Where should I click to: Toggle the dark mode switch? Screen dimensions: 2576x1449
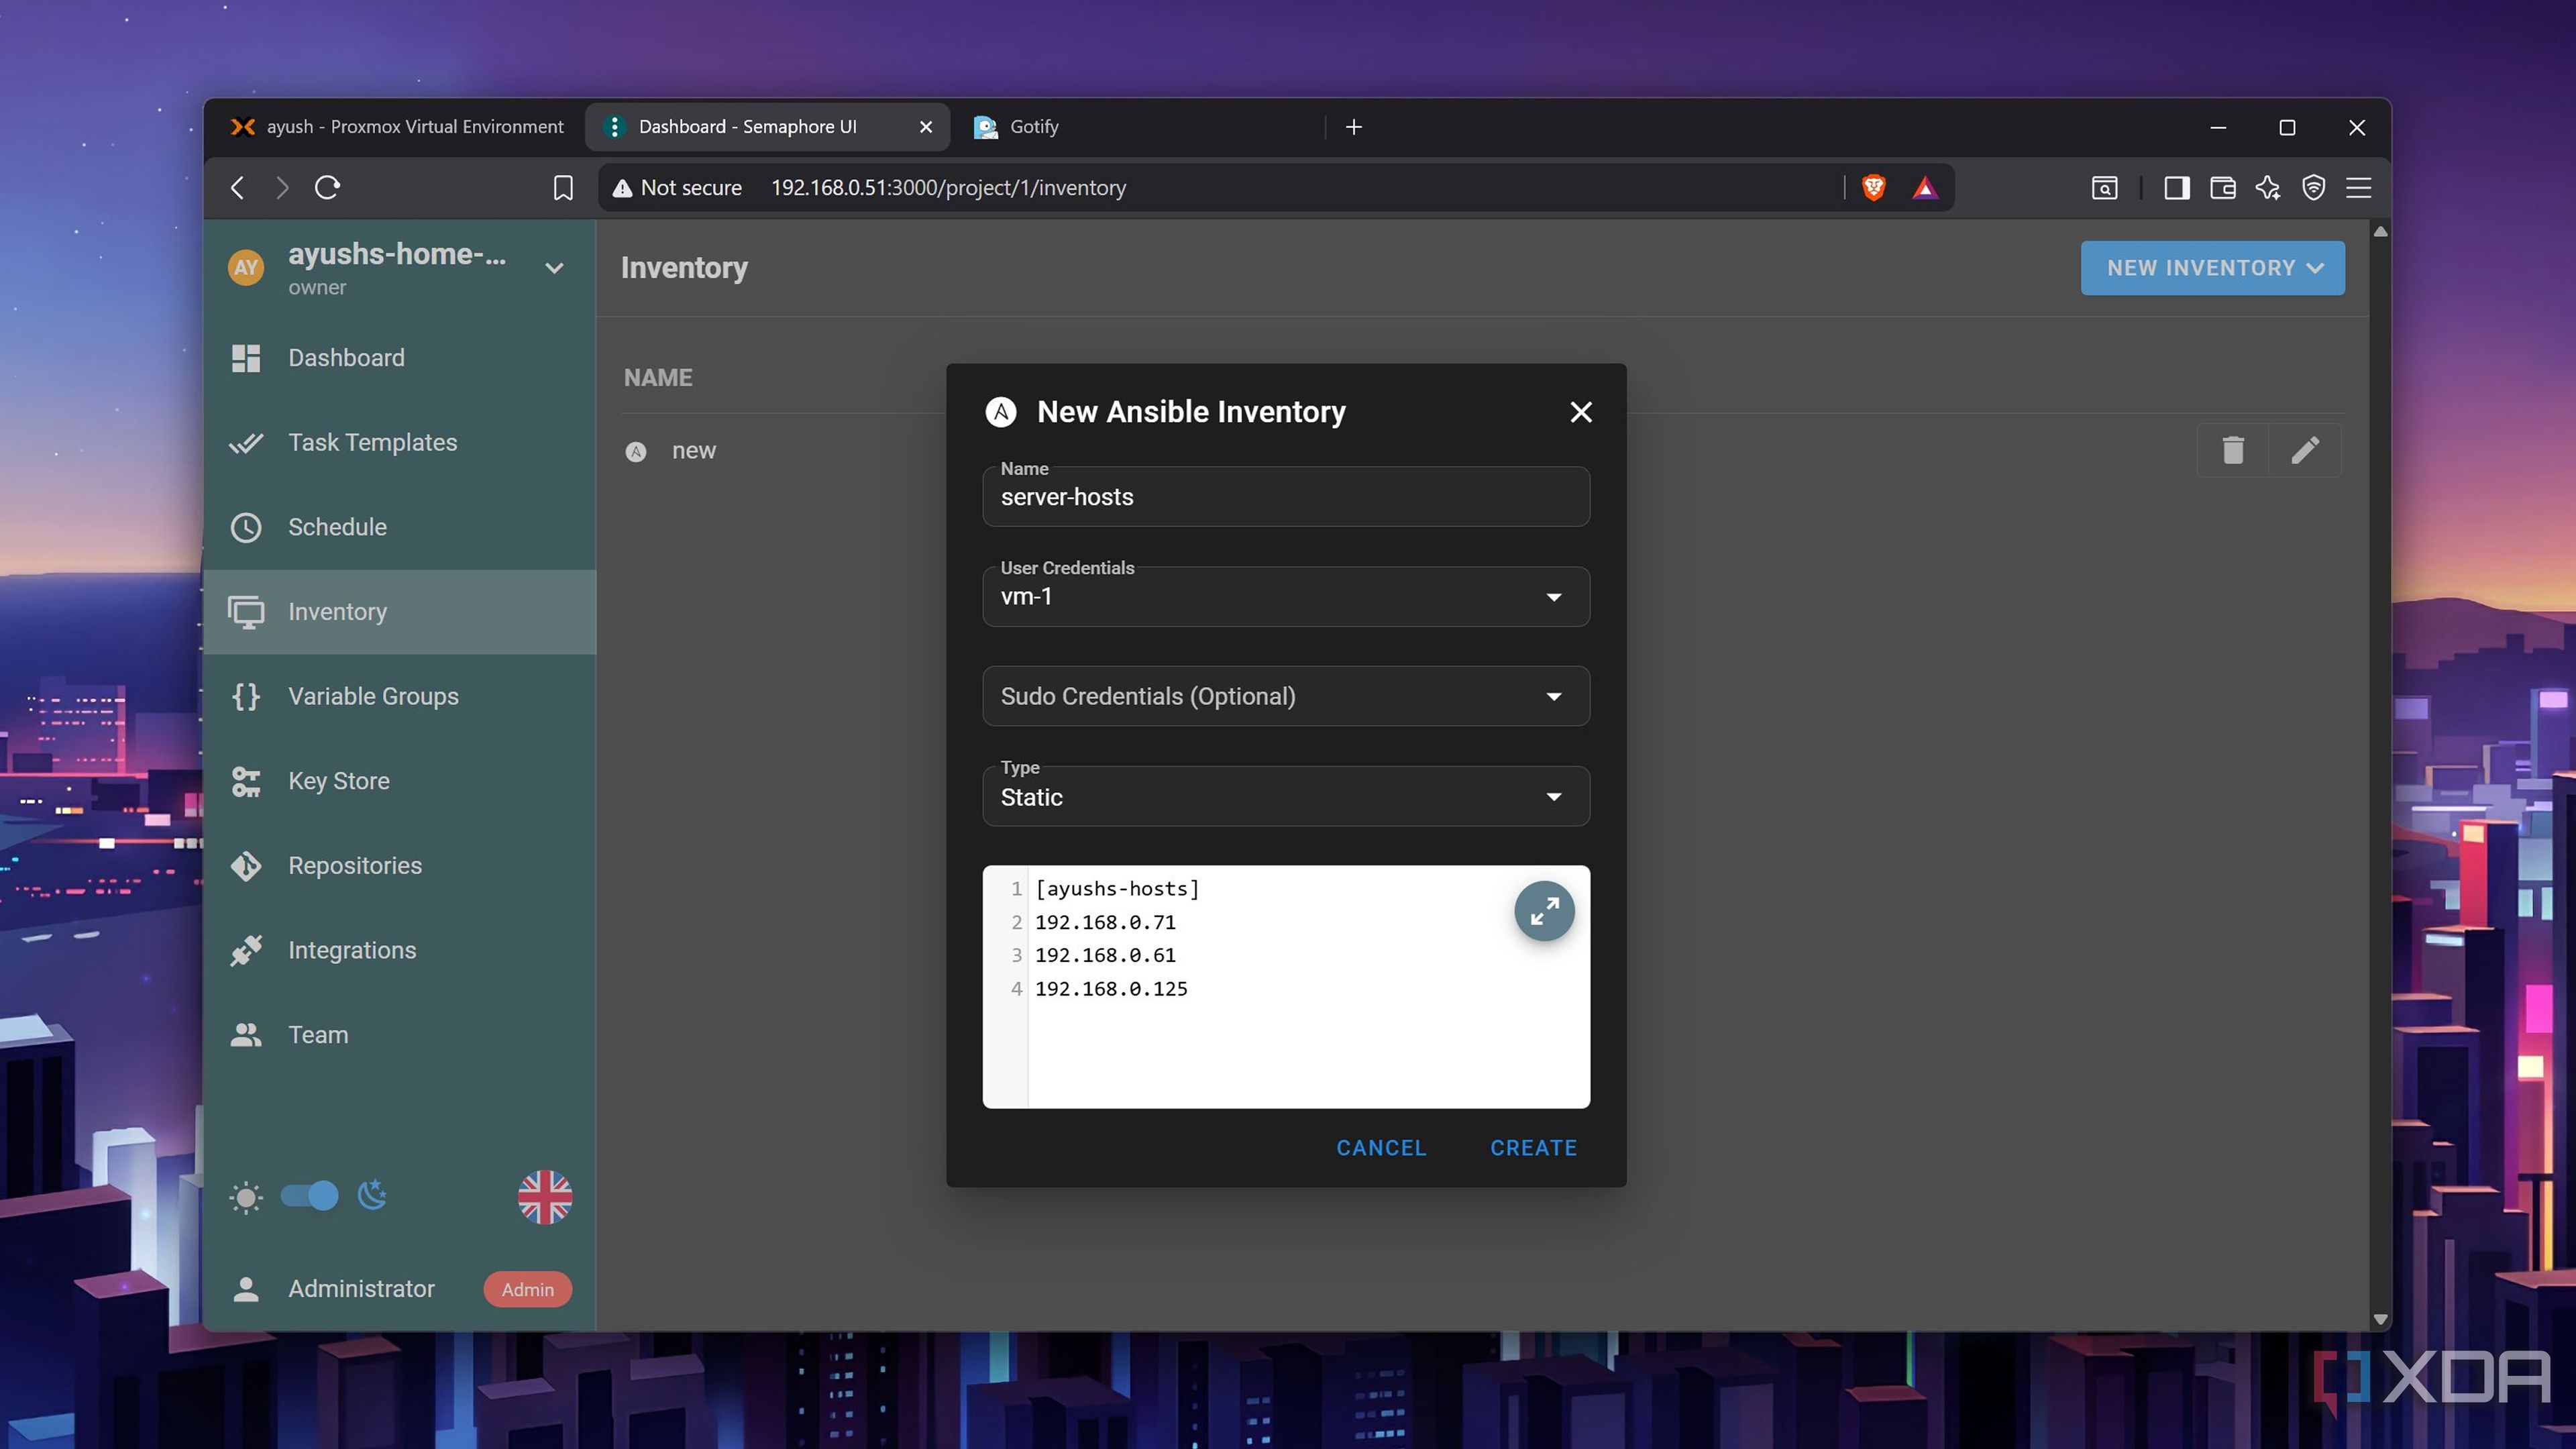[x=309, y=1196]
